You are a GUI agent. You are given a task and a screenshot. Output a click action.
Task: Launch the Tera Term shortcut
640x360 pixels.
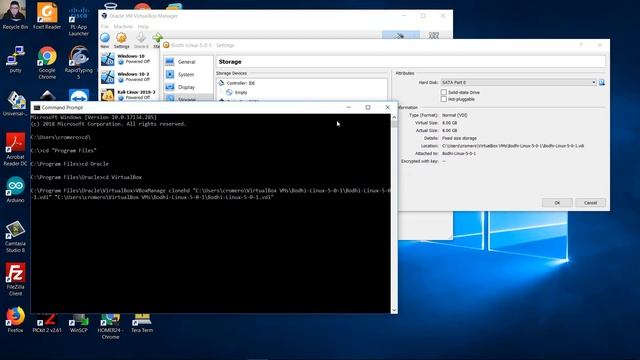pyautogui.click(x=142, y=323)
